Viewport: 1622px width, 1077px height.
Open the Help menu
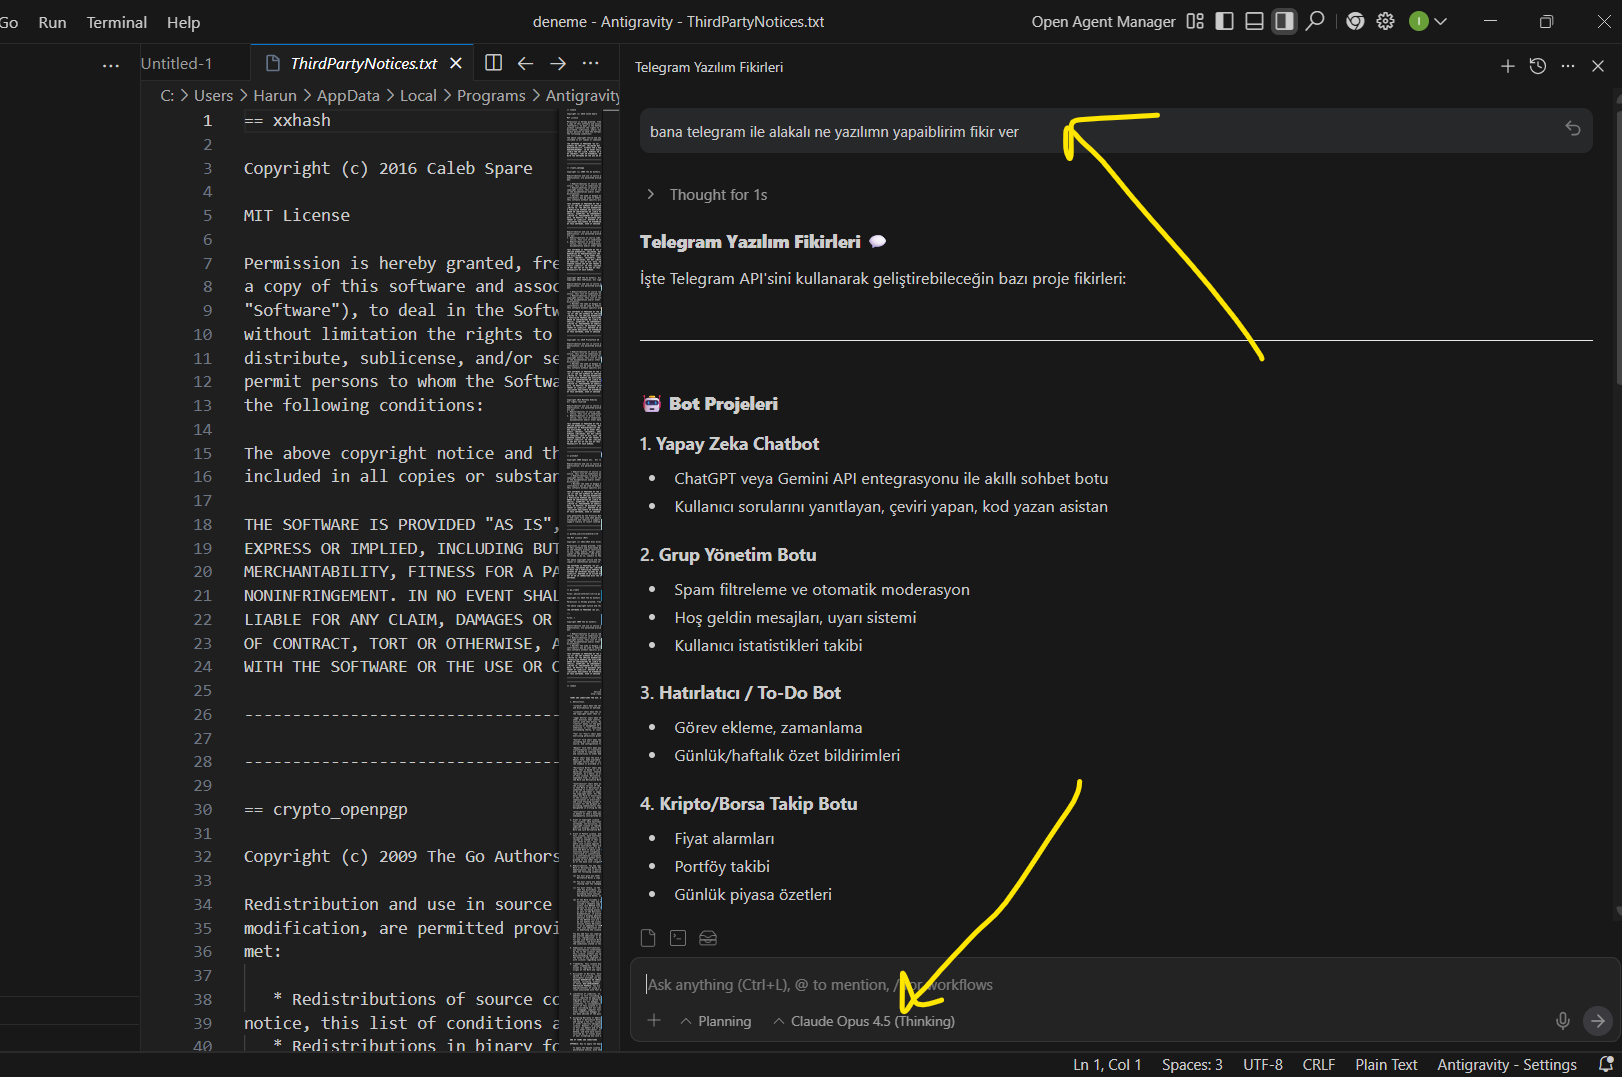coord(183,22)
